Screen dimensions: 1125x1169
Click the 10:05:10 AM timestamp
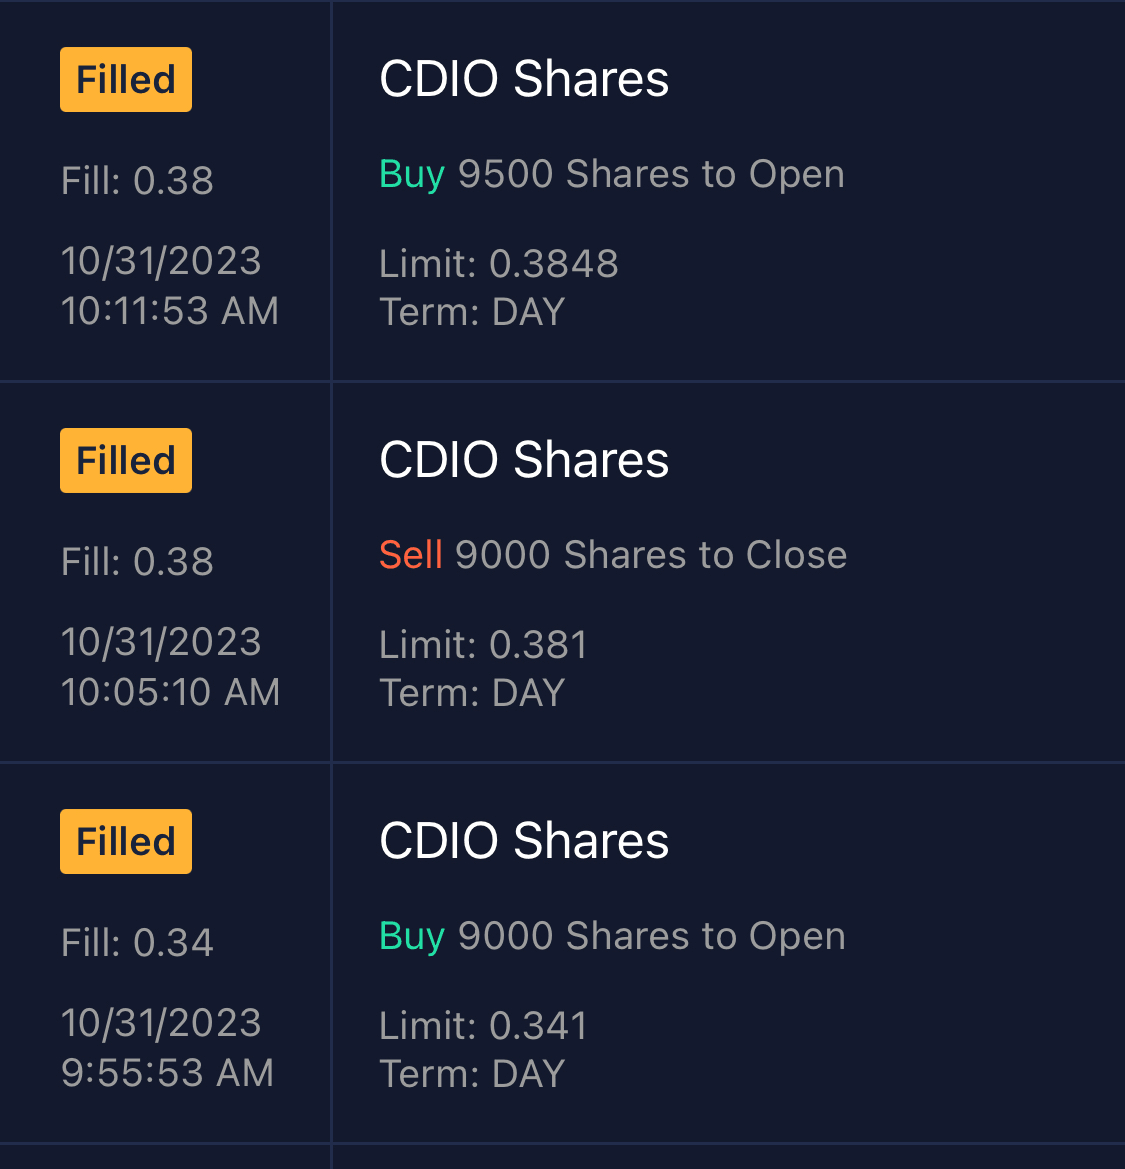tap(170, 692)
